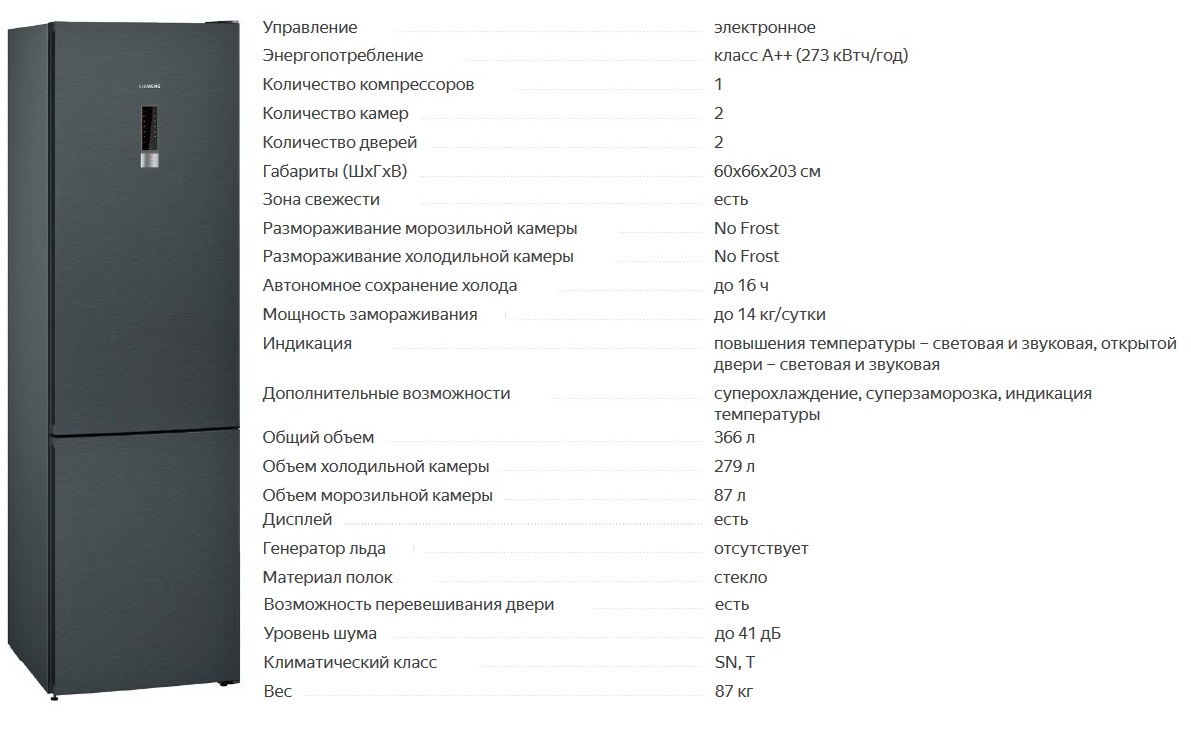
Task: Click the "366 л" total volume value
Action: coord(734,438)
